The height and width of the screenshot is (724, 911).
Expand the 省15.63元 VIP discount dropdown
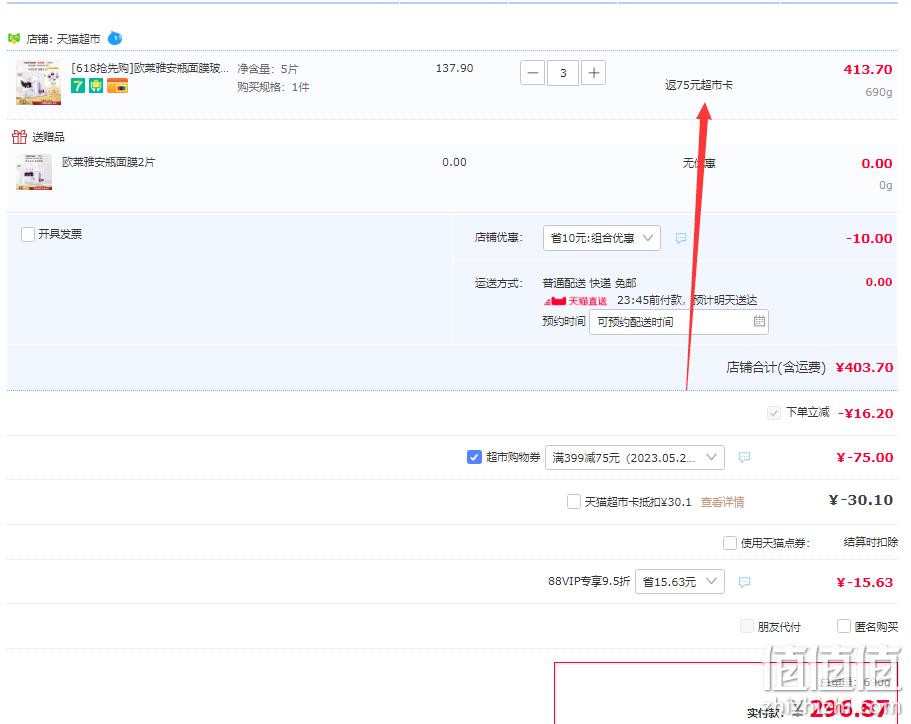coord(680,582)
